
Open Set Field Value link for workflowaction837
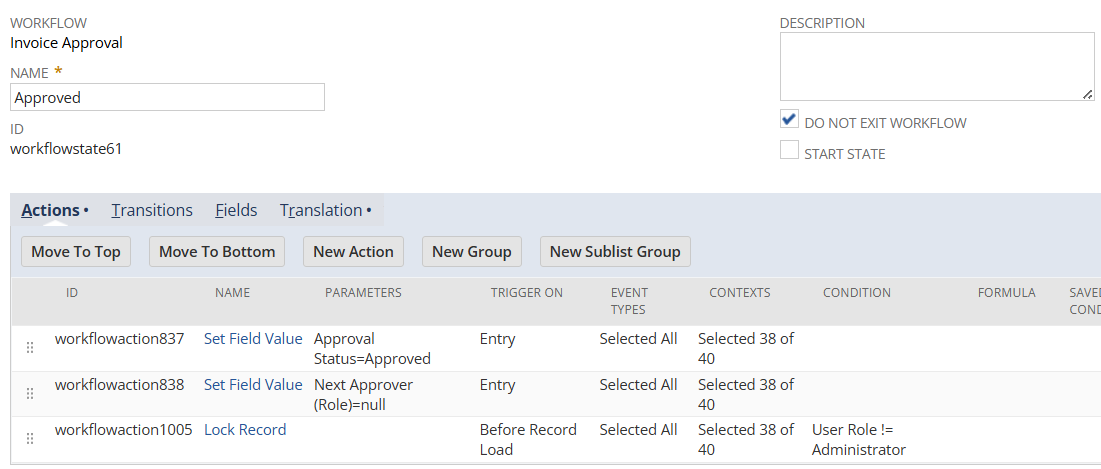253,339
